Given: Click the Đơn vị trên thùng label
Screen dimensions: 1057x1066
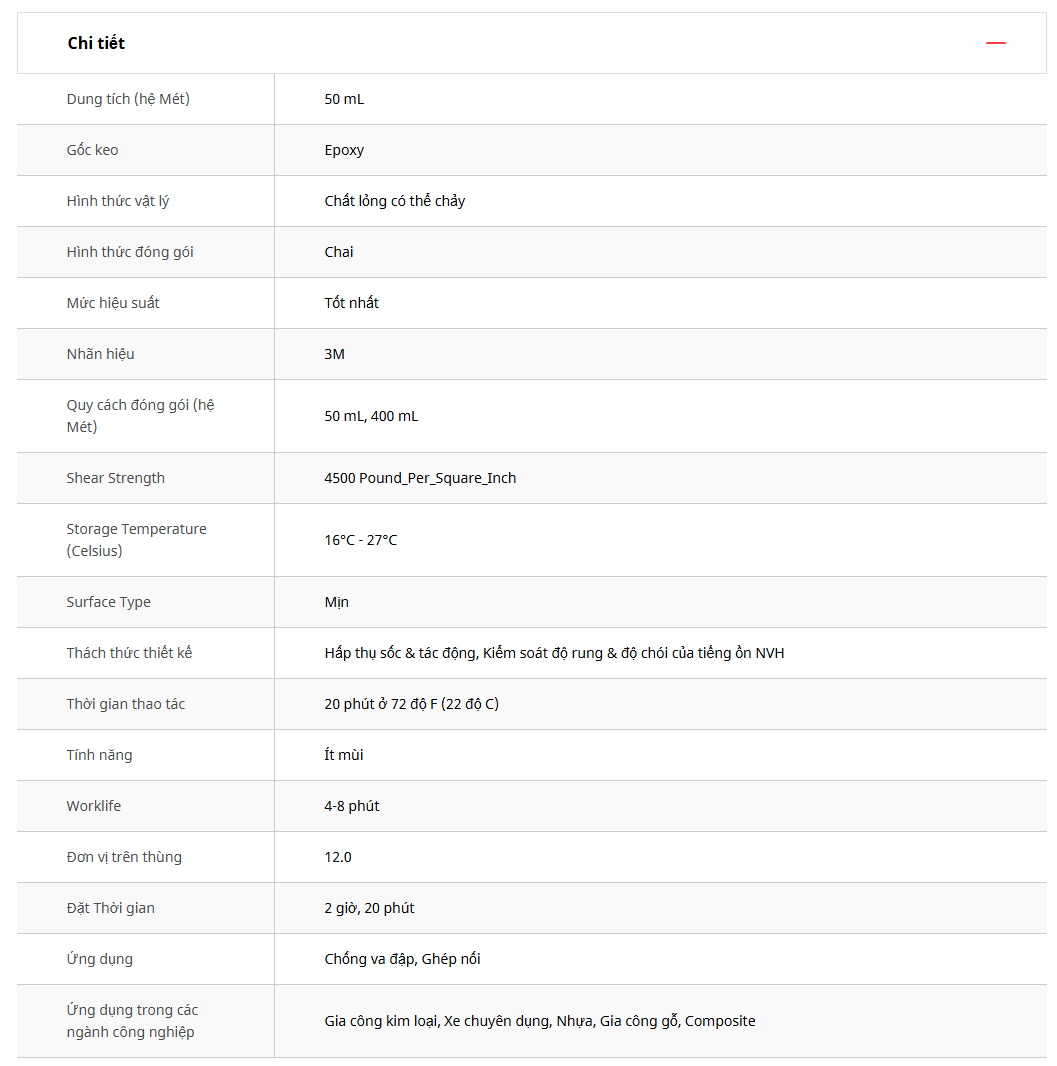Looking at the screenshot, I should [x=124, y=857].
